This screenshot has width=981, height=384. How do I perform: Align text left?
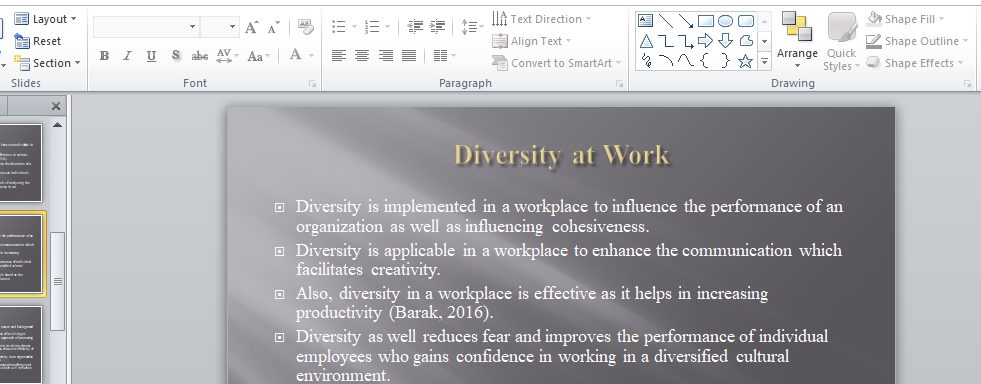pos(338,56)
